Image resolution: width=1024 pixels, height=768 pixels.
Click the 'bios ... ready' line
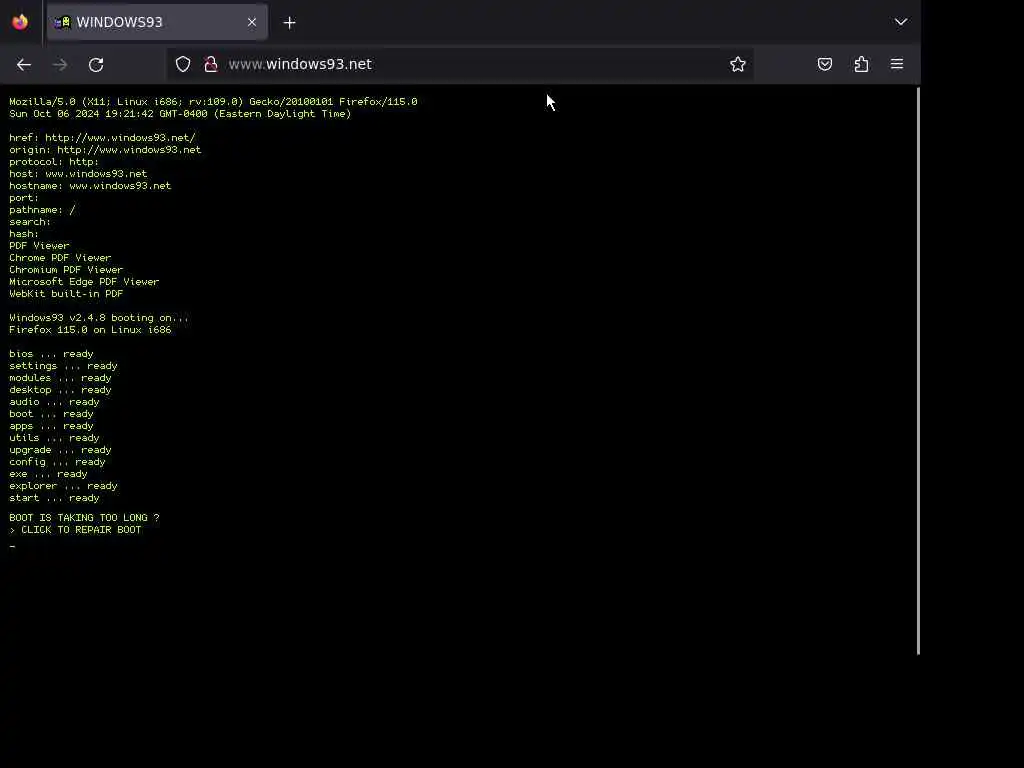point(52,354)
